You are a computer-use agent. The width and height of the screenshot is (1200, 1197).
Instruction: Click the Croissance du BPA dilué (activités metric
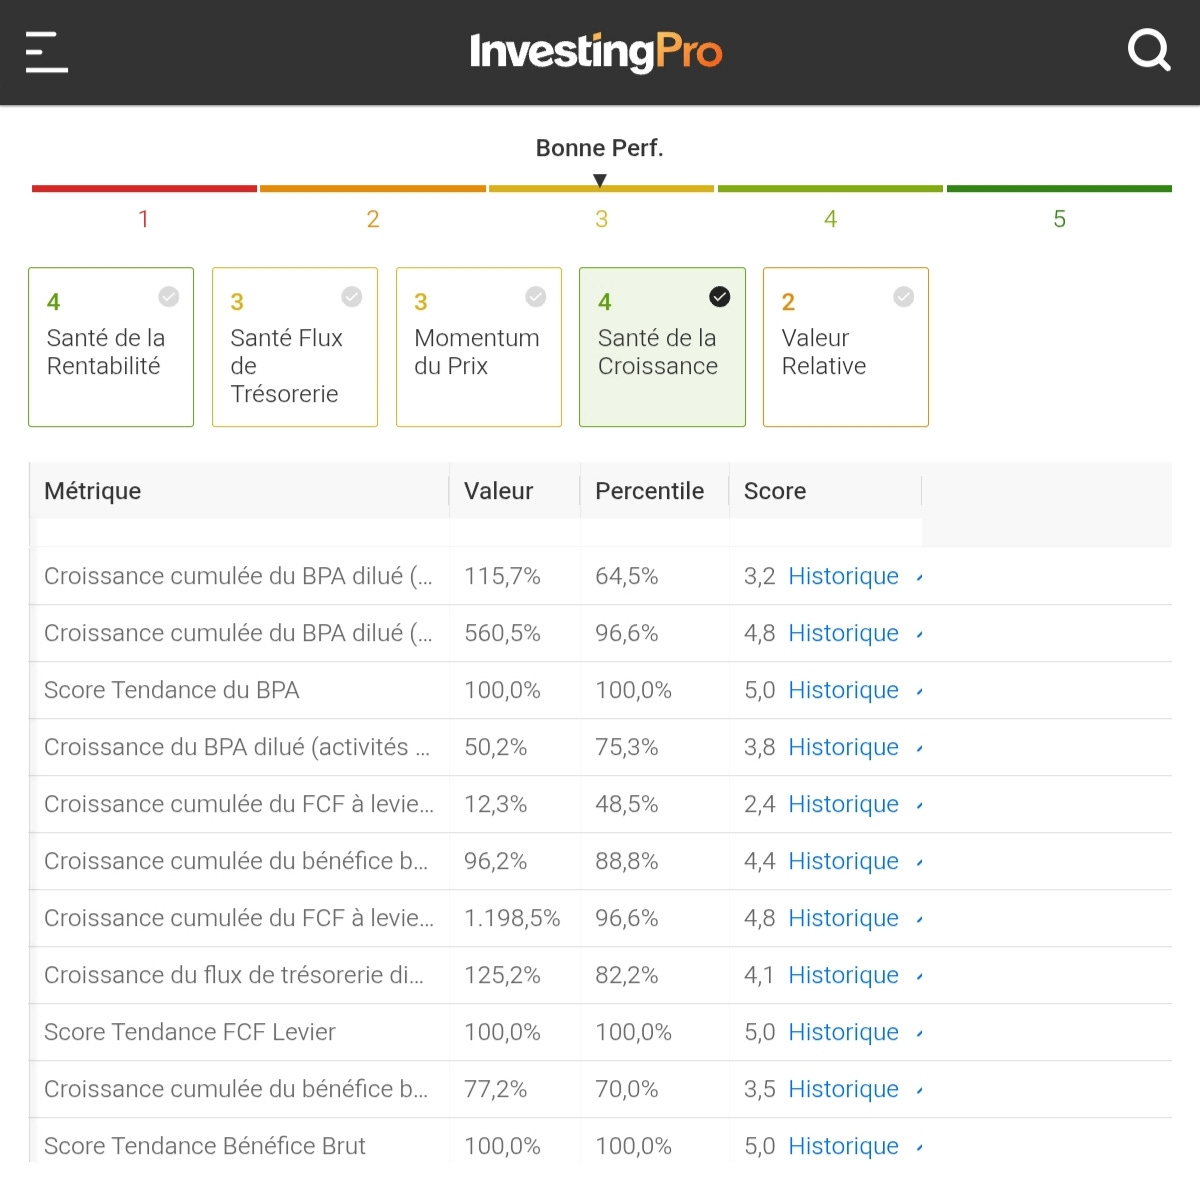pyautogui.click(x=237, y=747)
